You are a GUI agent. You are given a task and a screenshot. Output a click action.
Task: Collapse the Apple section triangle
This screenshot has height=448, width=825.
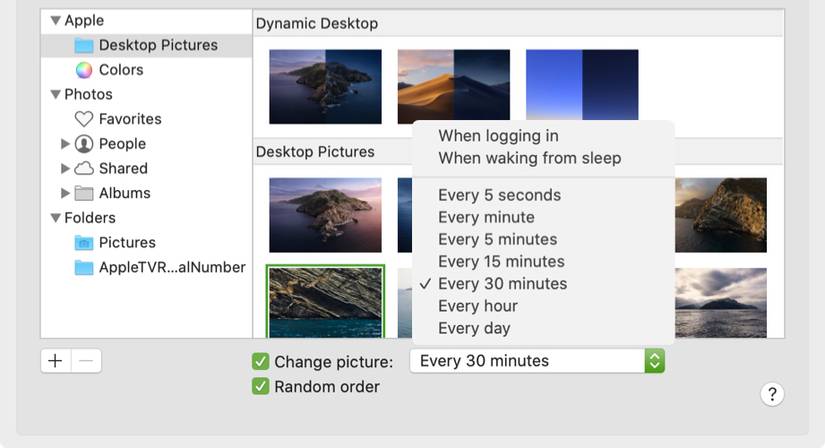tap(55, 21)
